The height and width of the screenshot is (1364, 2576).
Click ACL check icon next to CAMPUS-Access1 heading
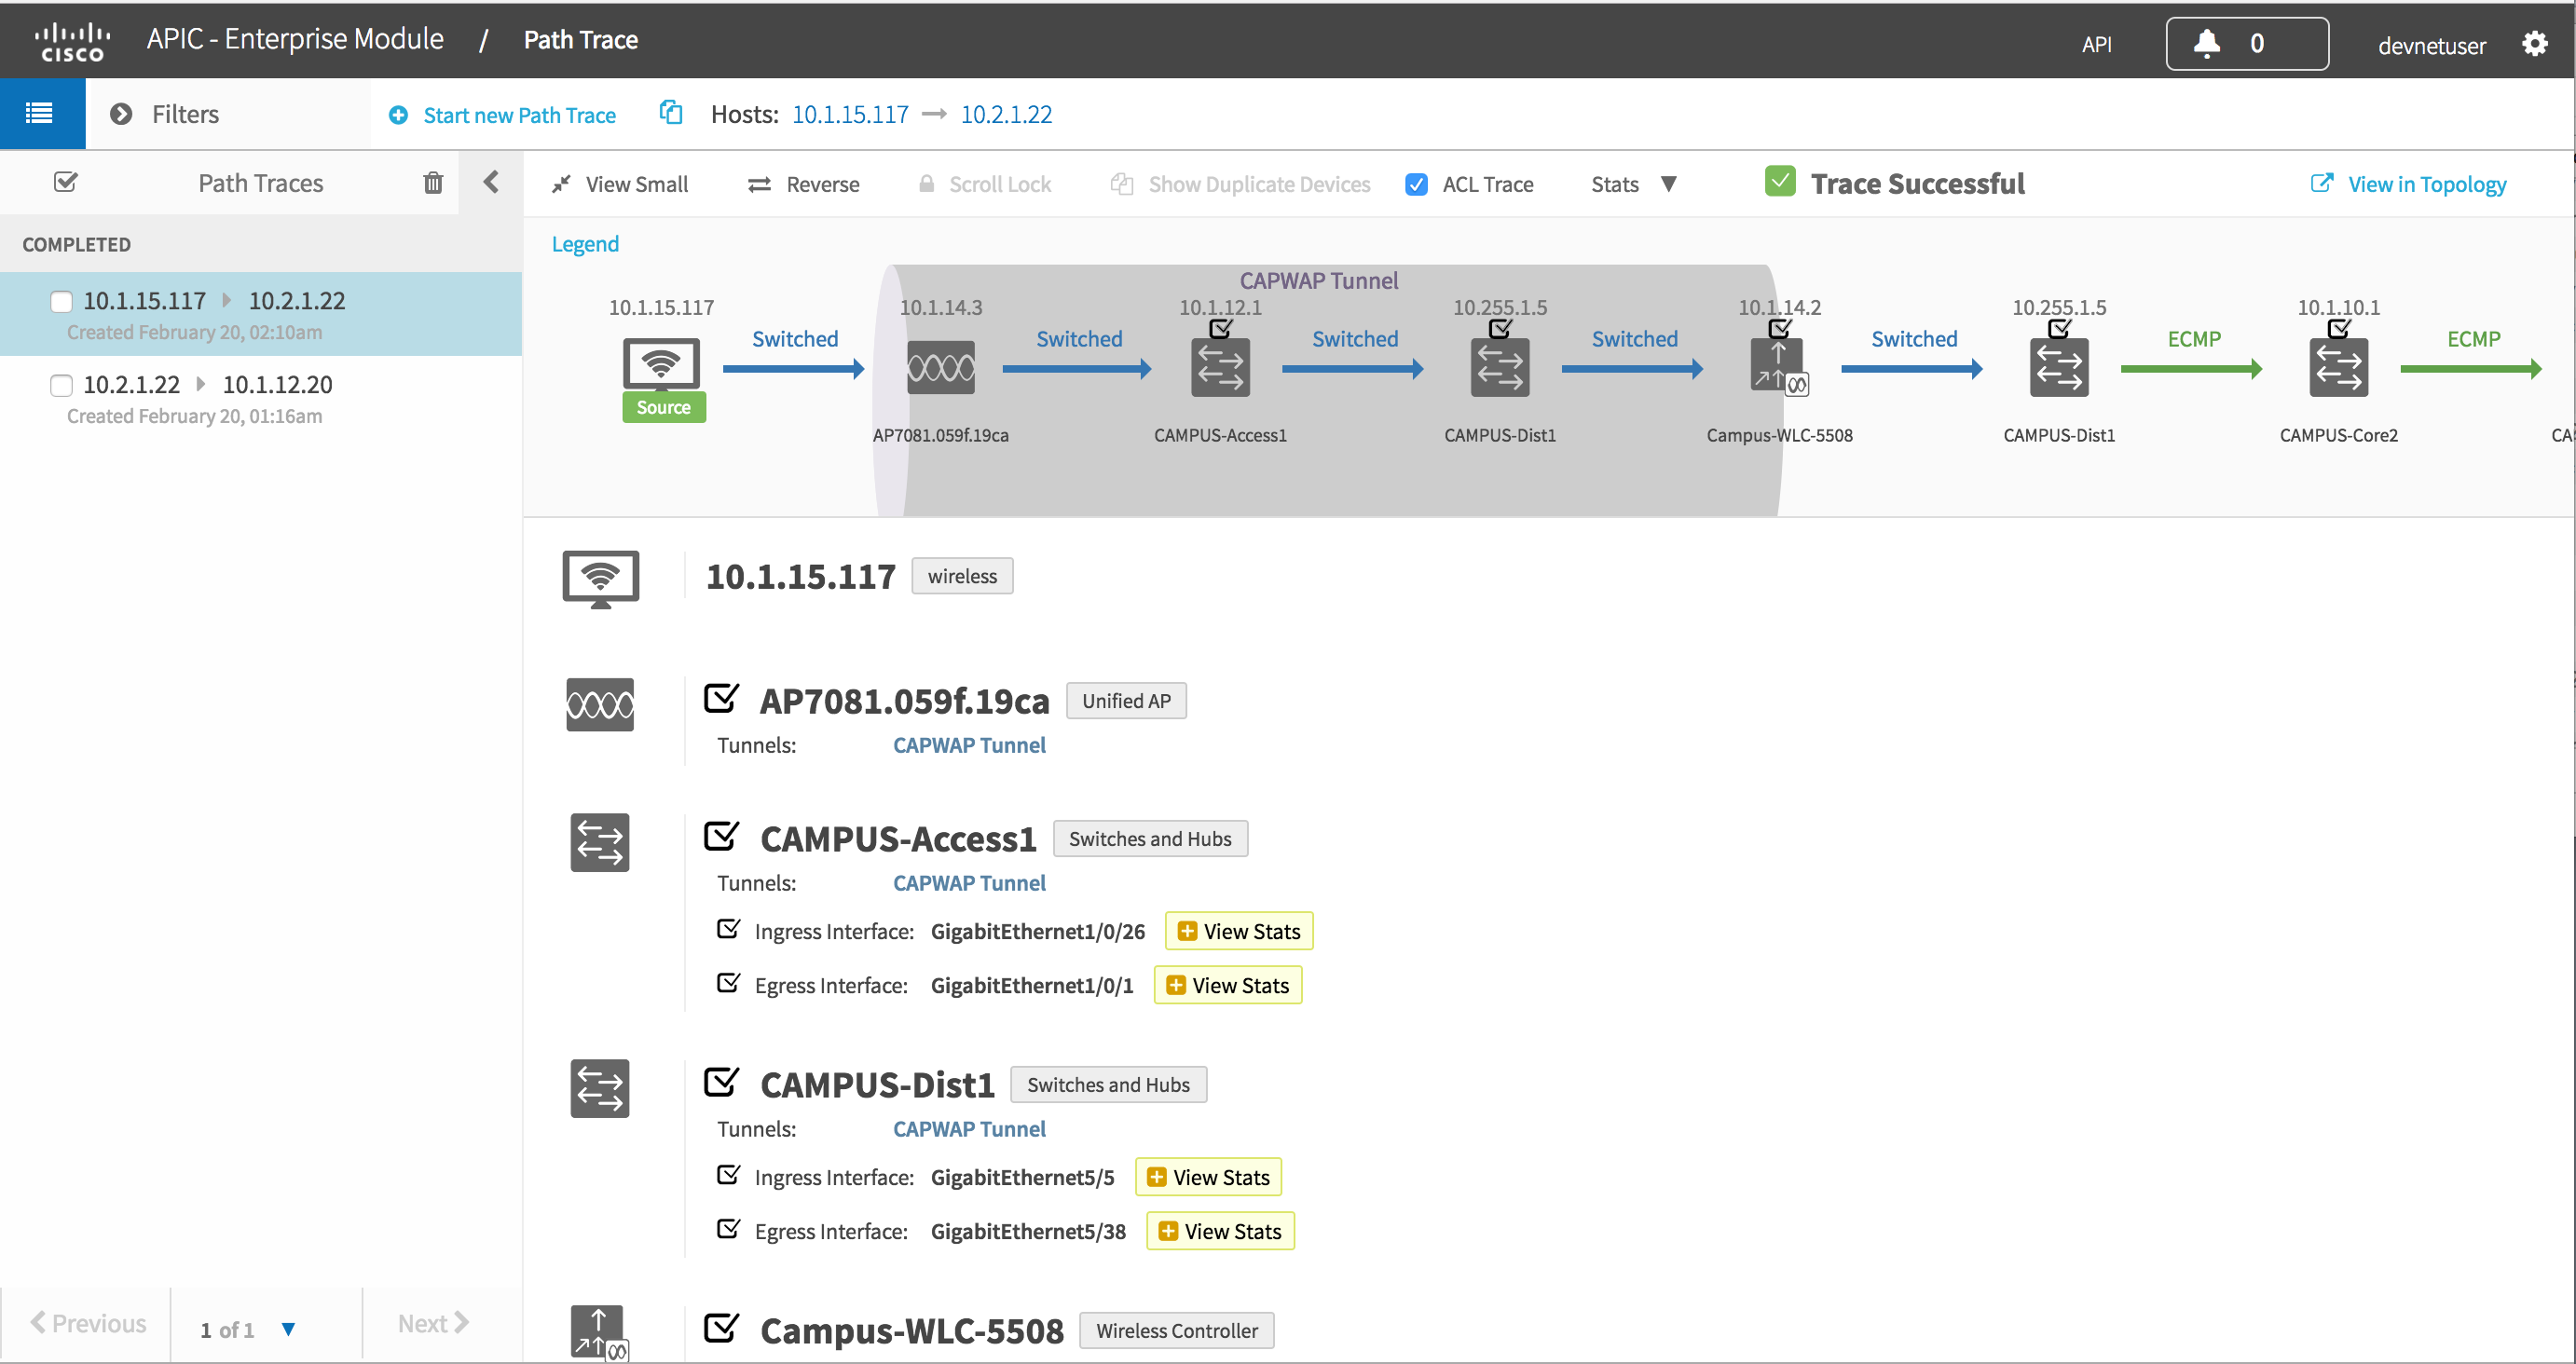click(x=721, y=836)
